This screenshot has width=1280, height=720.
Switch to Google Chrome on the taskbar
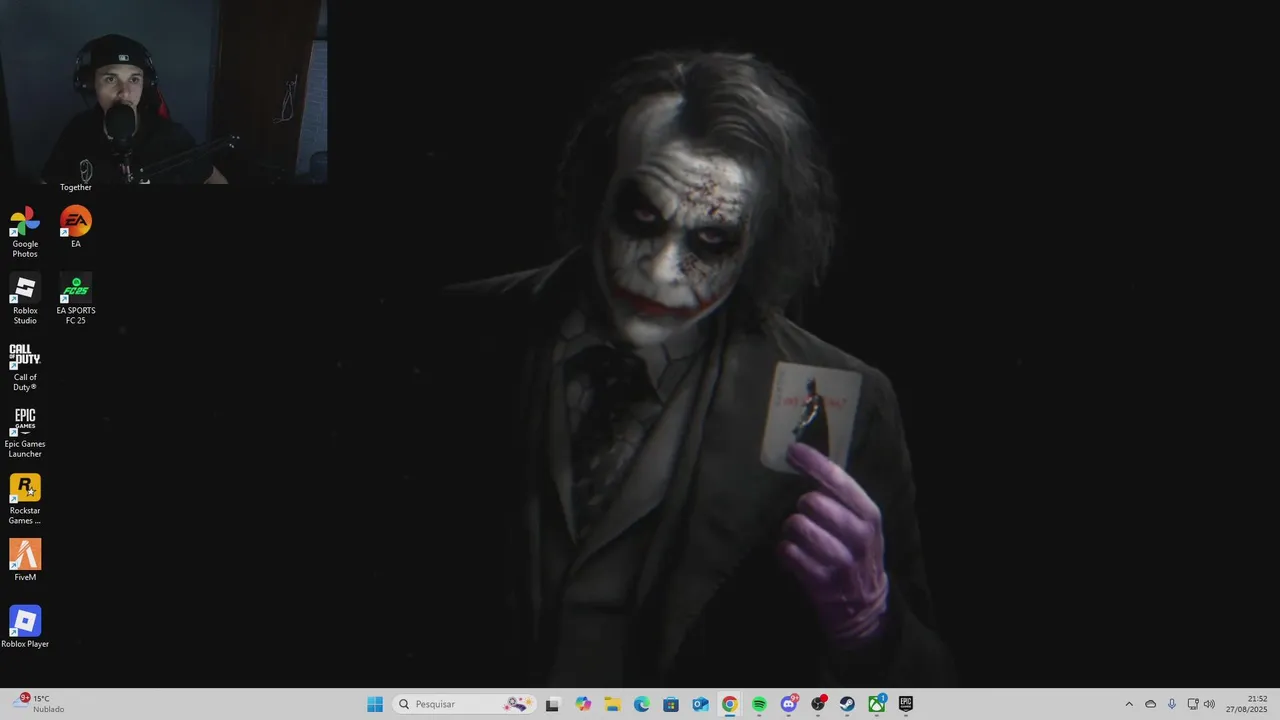click(730, 704)
